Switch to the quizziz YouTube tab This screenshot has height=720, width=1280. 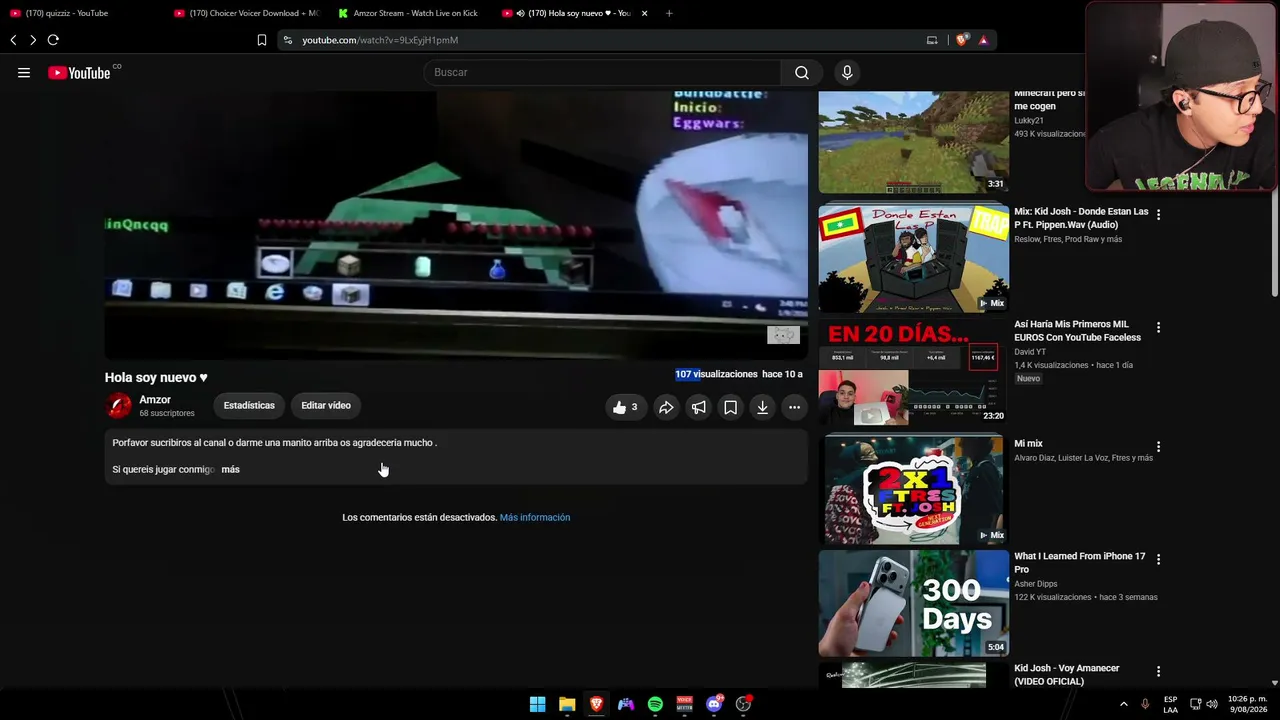(80, 13)
